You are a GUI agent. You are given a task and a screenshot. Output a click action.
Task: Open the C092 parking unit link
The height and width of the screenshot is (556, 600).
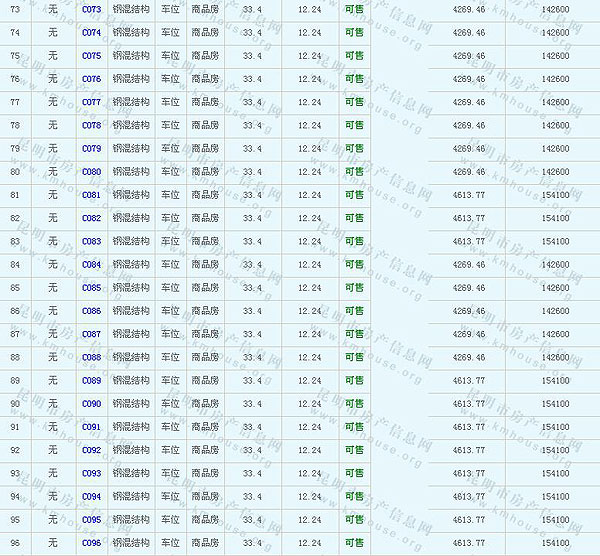pyautogui.click(x=91, y=450)
